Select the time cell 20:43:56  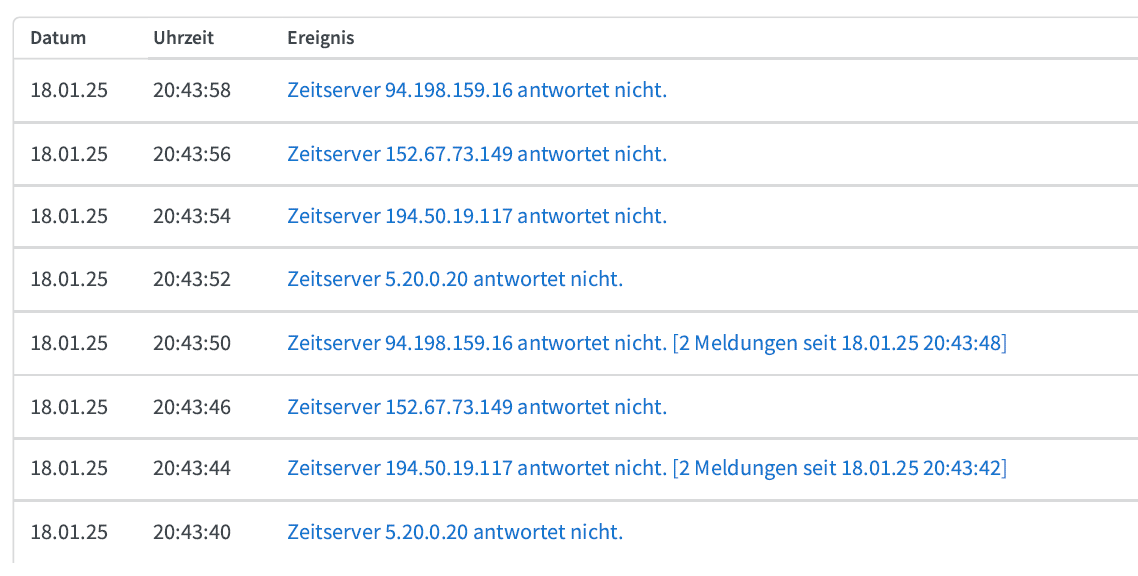[192, 154]
